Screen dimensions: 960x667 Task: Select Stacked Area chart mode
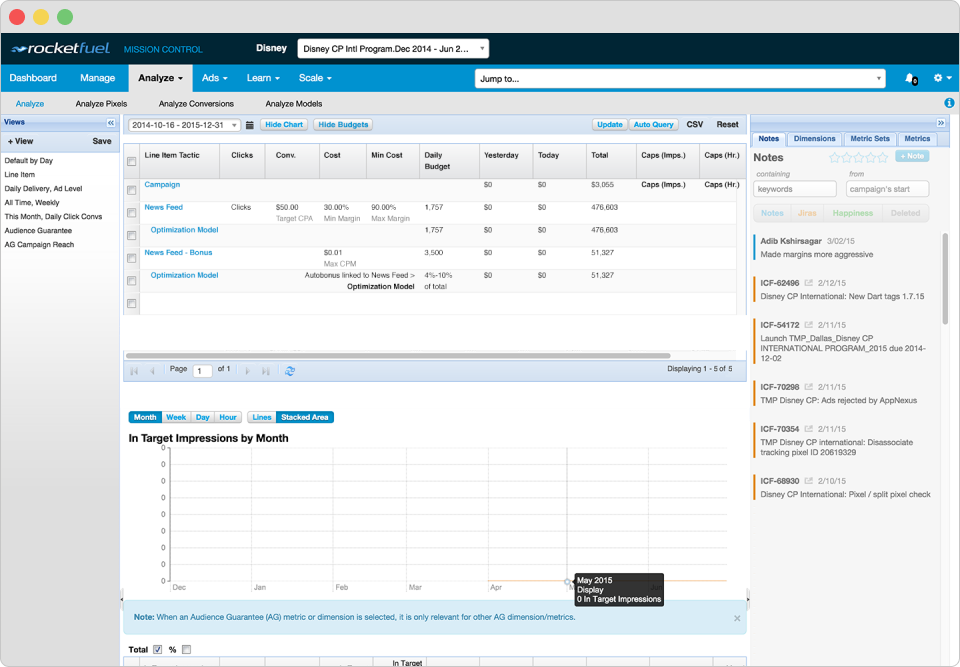tap(304, 417)
